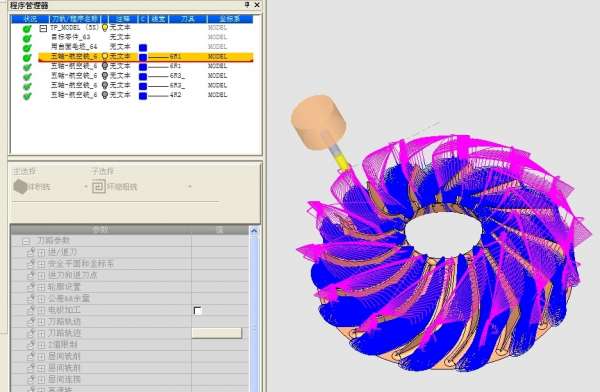The height and width of the screenshot is (392, 600).
Task: Click green status checkmark of TP_MODEL row
Action: pyautogui.click(x=27, y=29)
